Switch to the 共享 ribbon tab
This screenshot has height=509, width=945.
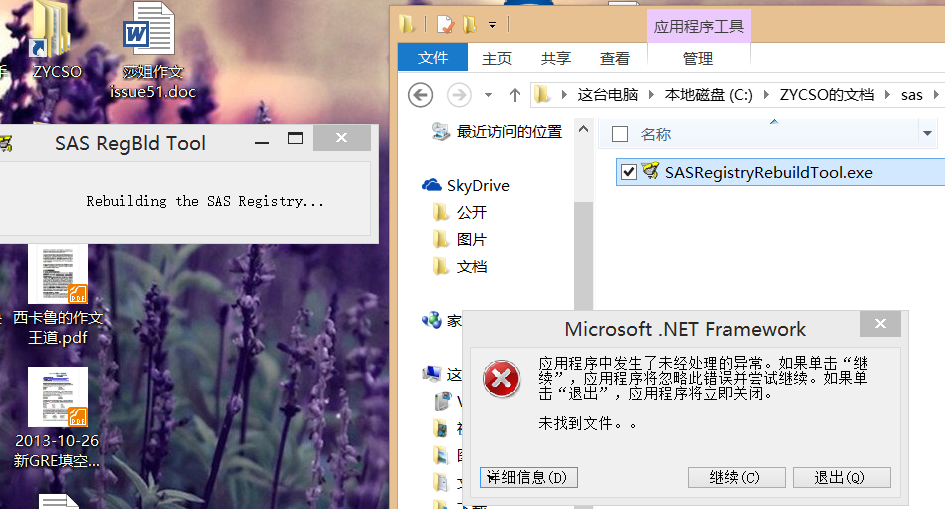coord(556,58)
